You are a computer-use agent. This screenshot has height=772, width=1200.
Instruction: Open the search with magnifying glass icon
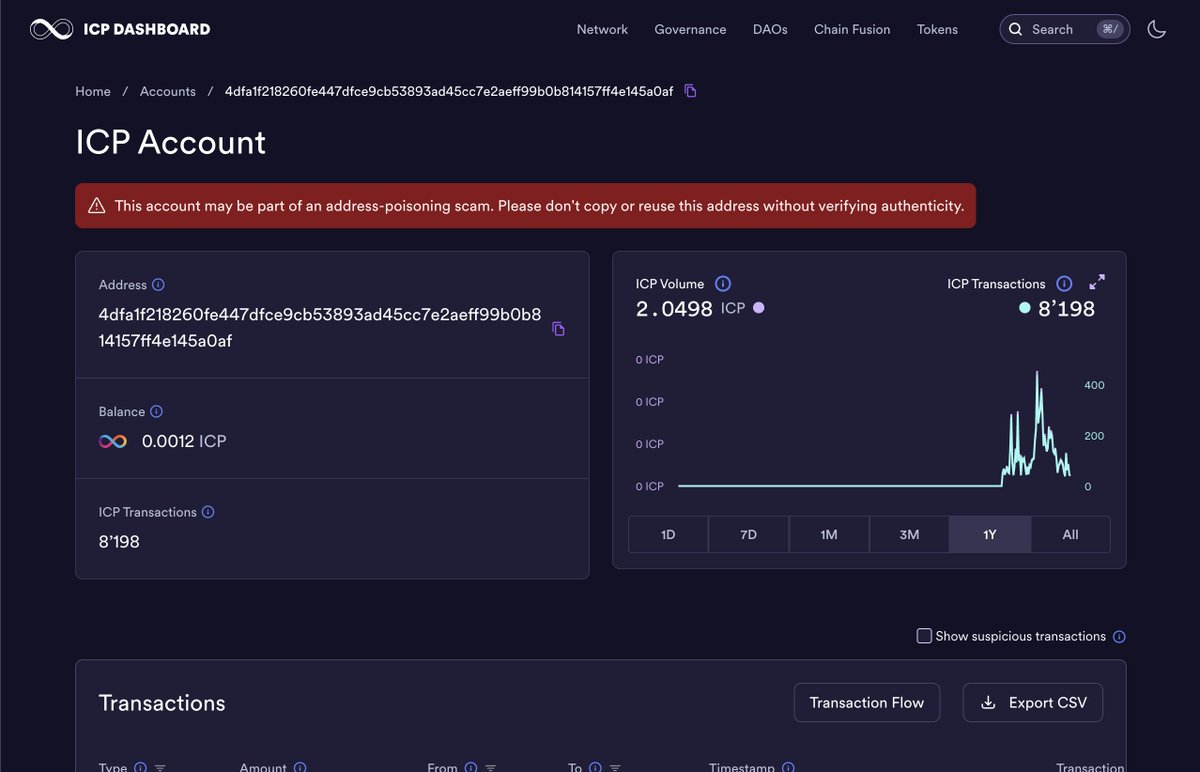[1015, 29]
